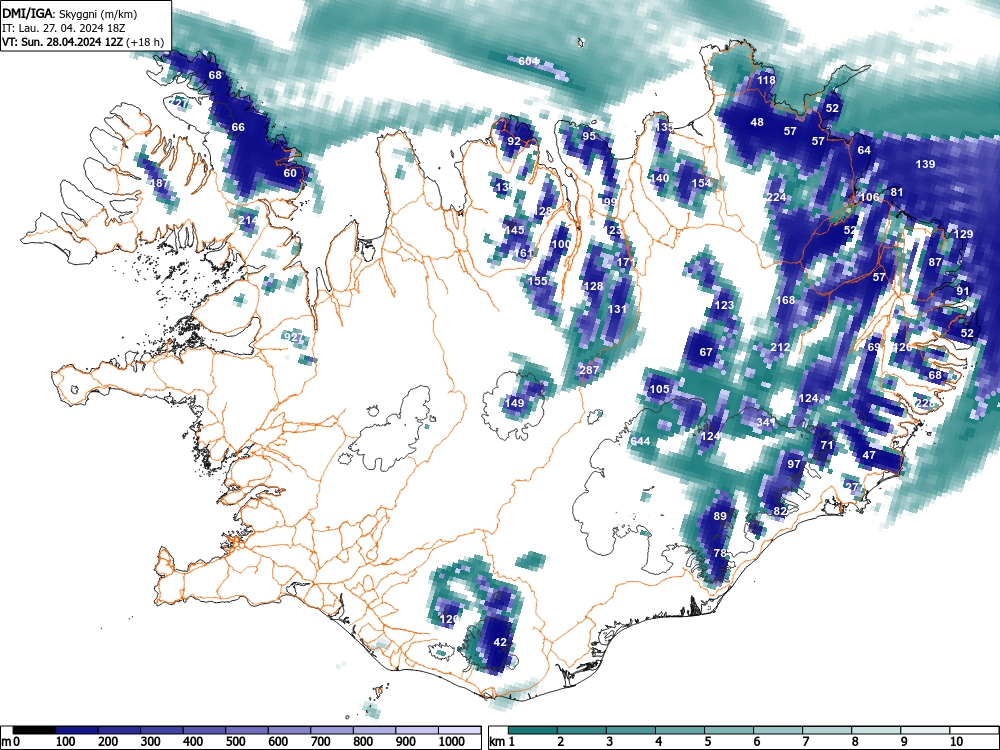Image resolution: width=1000 pixels, height=750 pixels.
Task: Click the '145' visibility value
Action: 514,230
